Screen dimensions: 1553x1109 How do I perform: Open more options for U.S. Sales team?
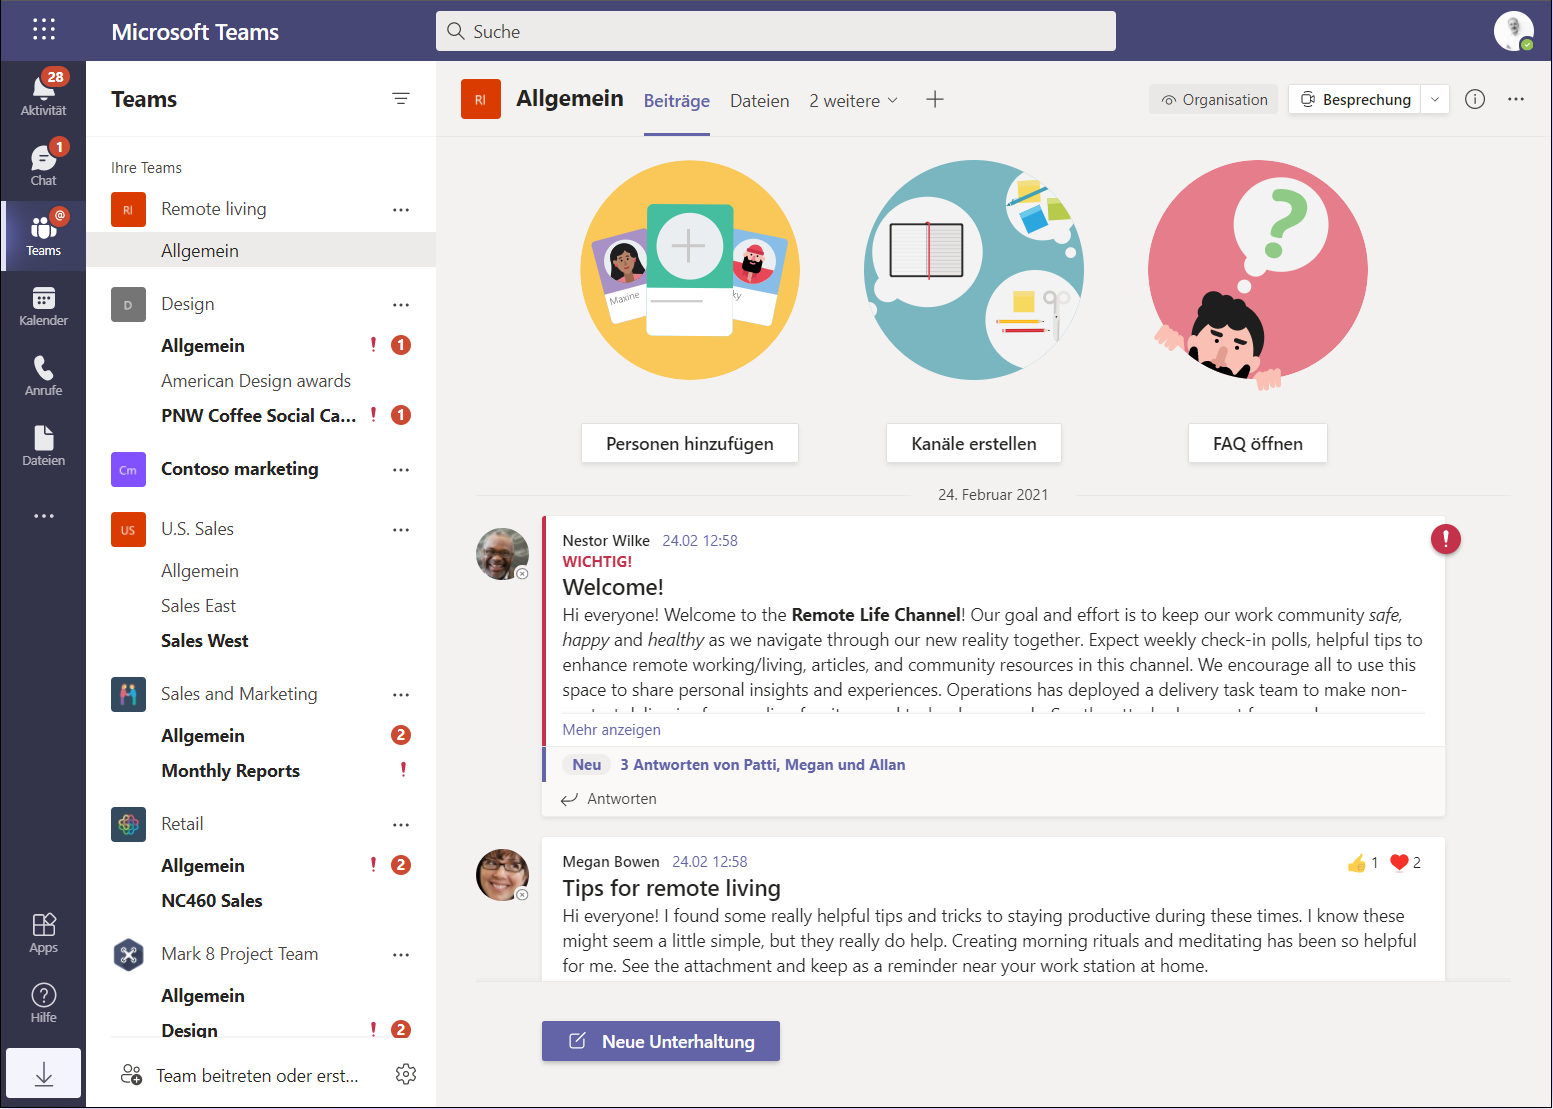tap(401, 529)
